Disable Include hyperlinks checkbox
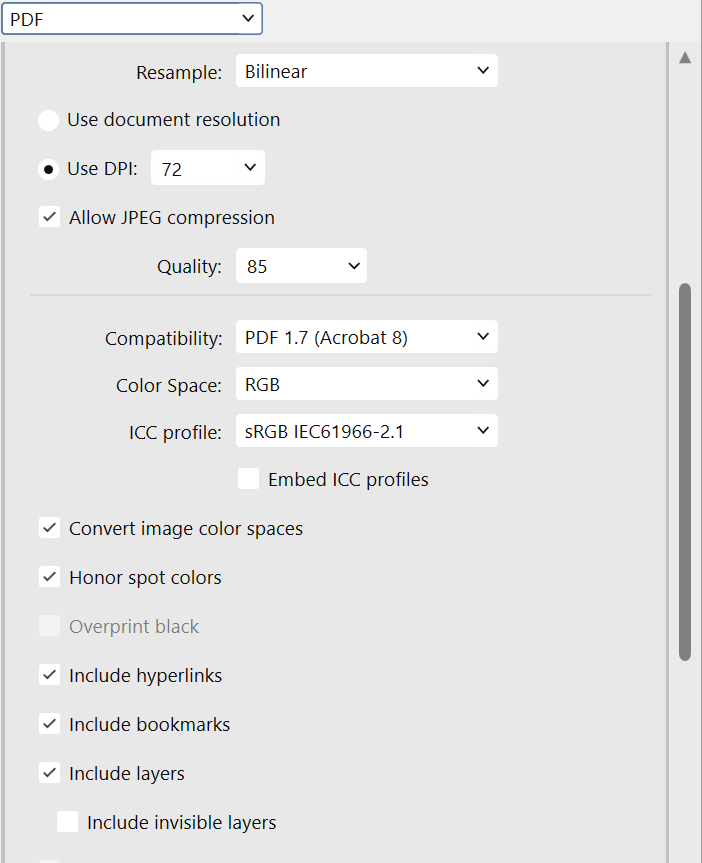 (x=50, y=675)
